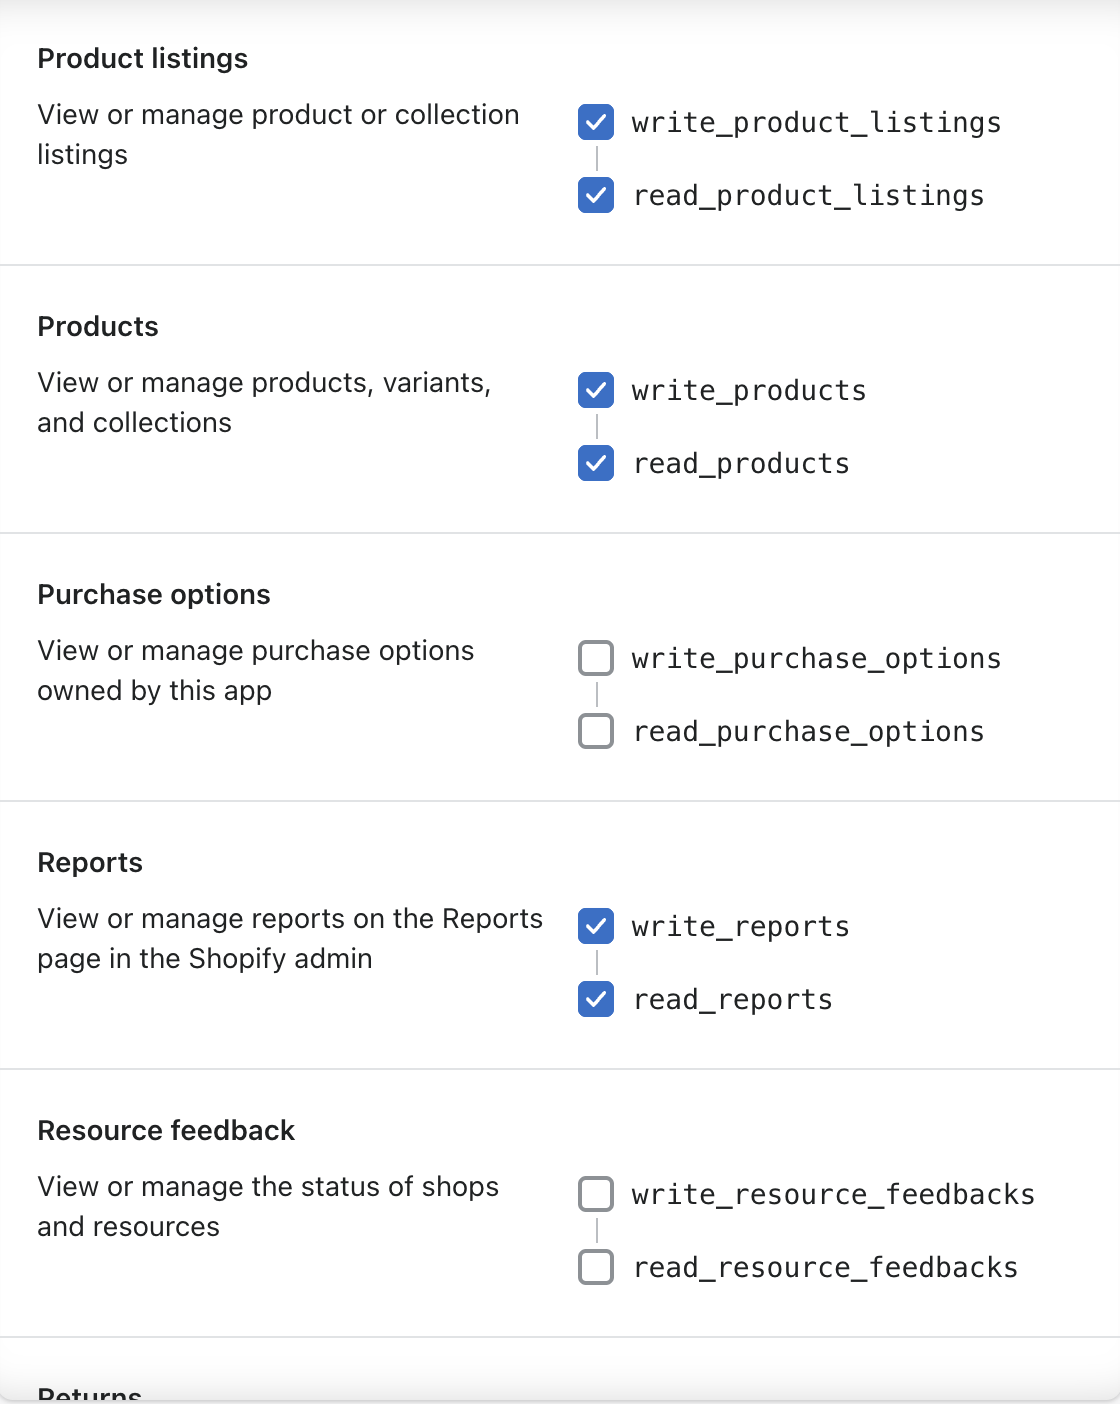The image size is (1120, 1404).
Task: Uncheck the read_product_listings checkbox
Action: point(596,195)
